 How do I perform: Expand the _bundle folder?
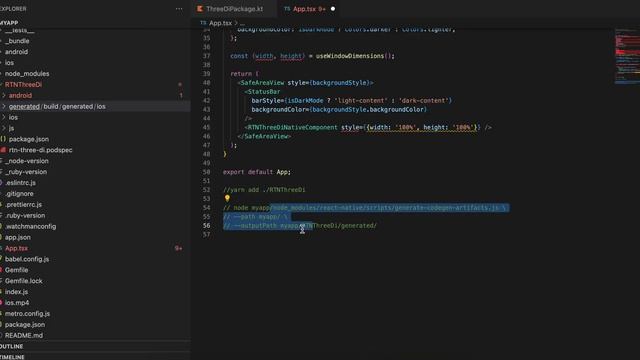[x=17, y=41]
